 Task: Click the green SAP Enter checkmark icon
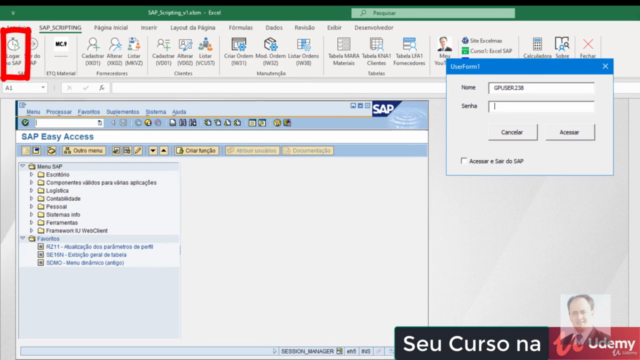pos(25,122)
